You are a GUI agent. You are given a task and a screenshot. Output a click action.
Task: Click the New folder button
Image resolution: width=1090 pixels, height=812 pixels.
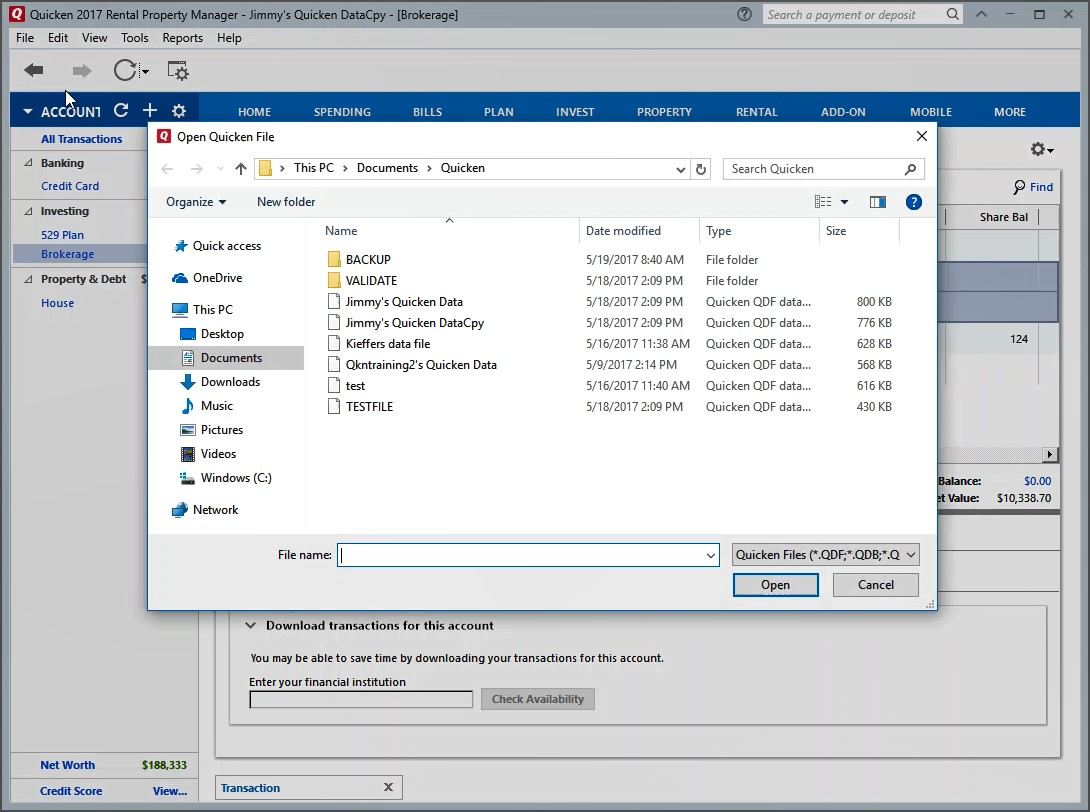(x=286, y=202)
